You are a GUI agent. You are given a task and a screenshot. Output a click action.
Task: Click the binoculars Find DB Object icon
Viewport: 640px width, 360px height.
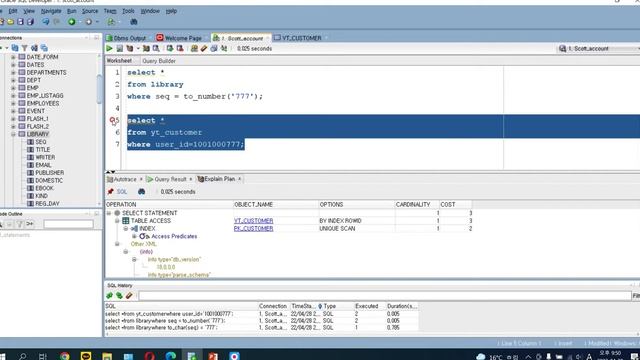pyautogui.click(x=133, y=22)
